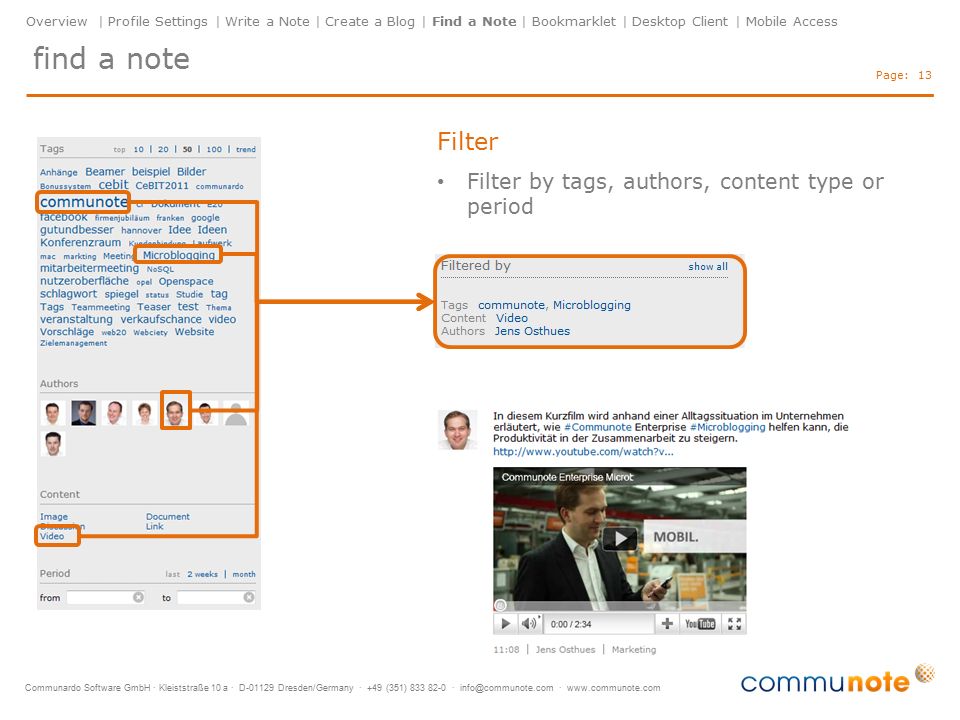Show top 20 tags
Screen dimensions: 960x720
coord(163,149)
